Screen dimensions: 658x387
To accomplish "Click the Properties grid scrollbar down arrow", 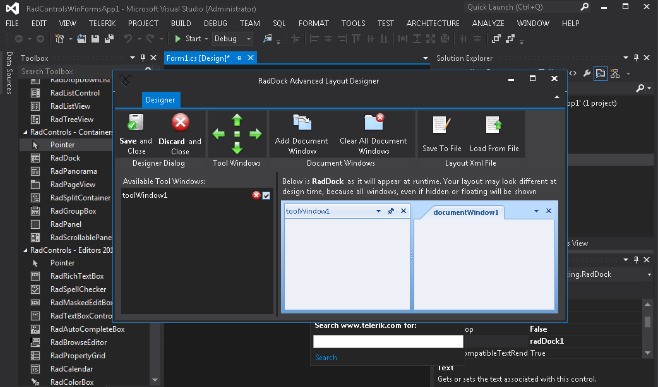I will click(x=648, y=353).
